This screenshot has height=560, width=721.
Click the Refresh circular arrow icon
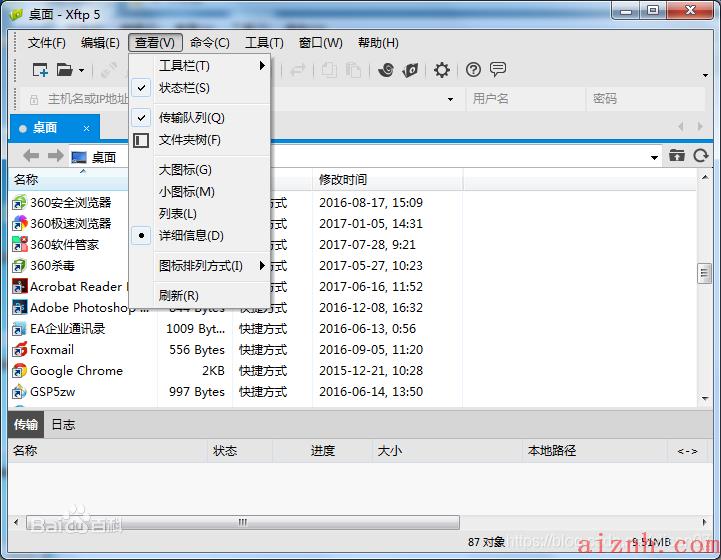coord(701,156)
